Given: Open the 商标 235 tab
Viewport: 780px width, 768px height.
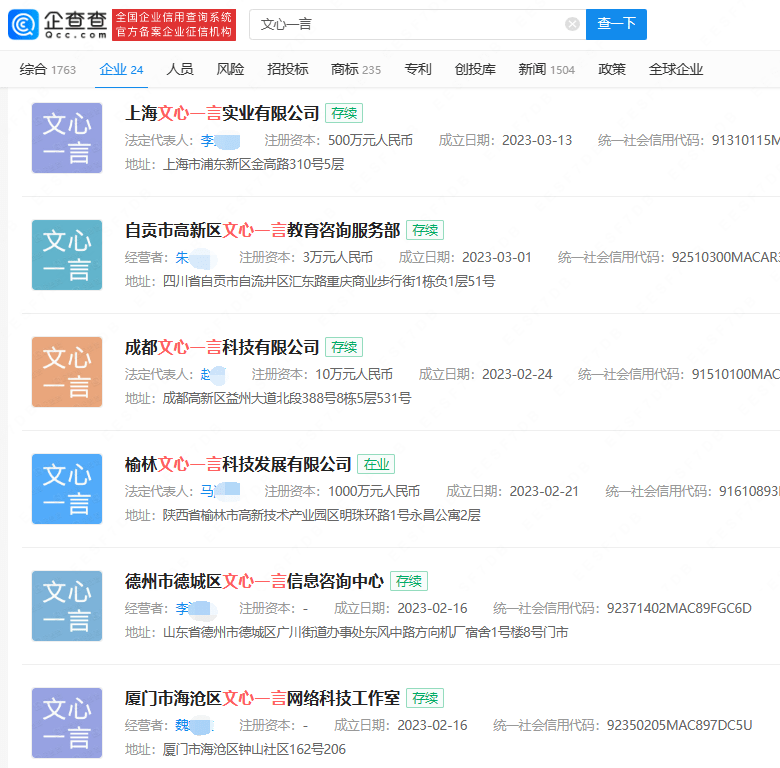Looking at the screenshot, I should pyautogui.click(x=356, y=69).
